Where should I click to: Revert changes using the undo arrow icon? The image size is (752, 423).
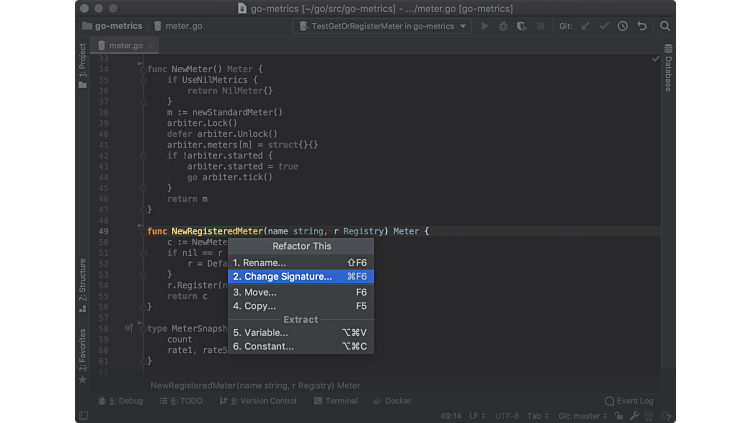click(x=642, y=26)
